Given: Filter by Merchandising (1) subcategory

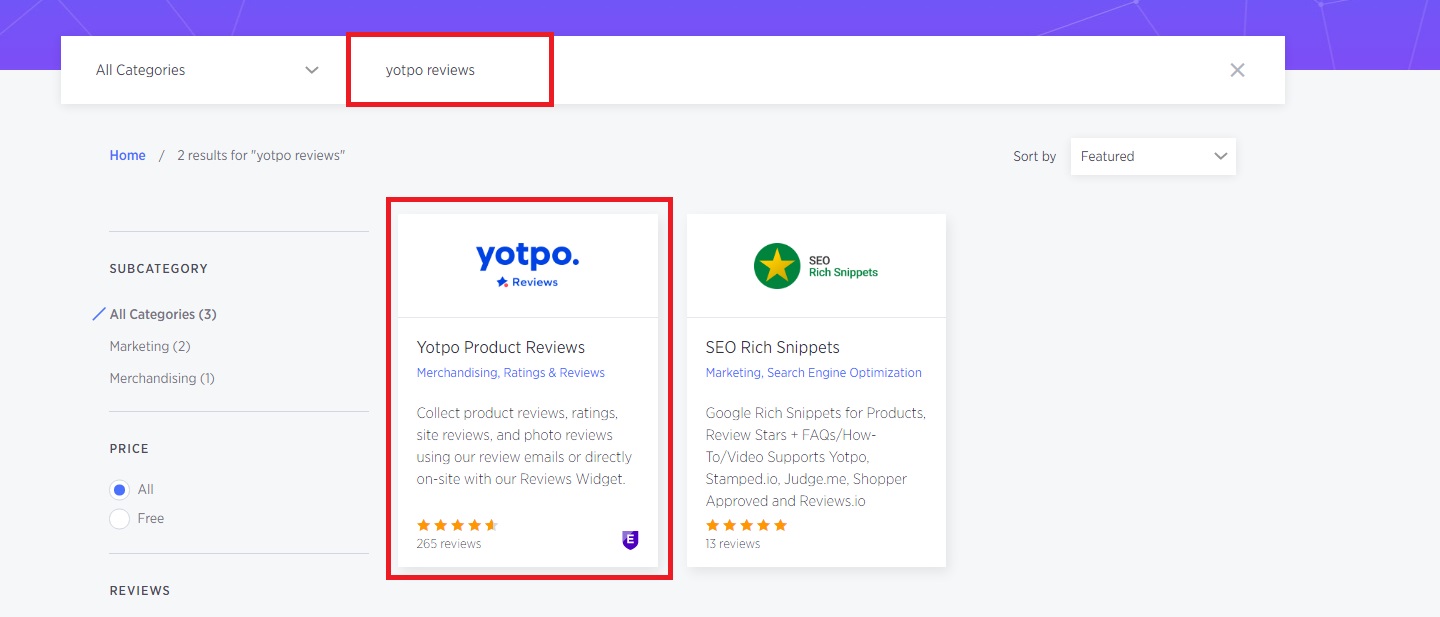Looking at the screenshot, I should coord(162,378).
